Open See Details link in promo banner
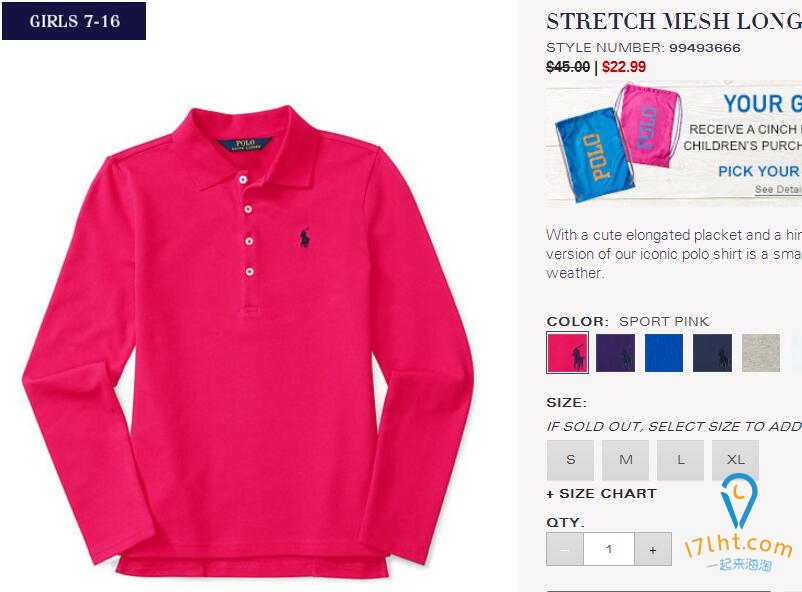This screenshot has height=592, width=802. tap(778, 189)
